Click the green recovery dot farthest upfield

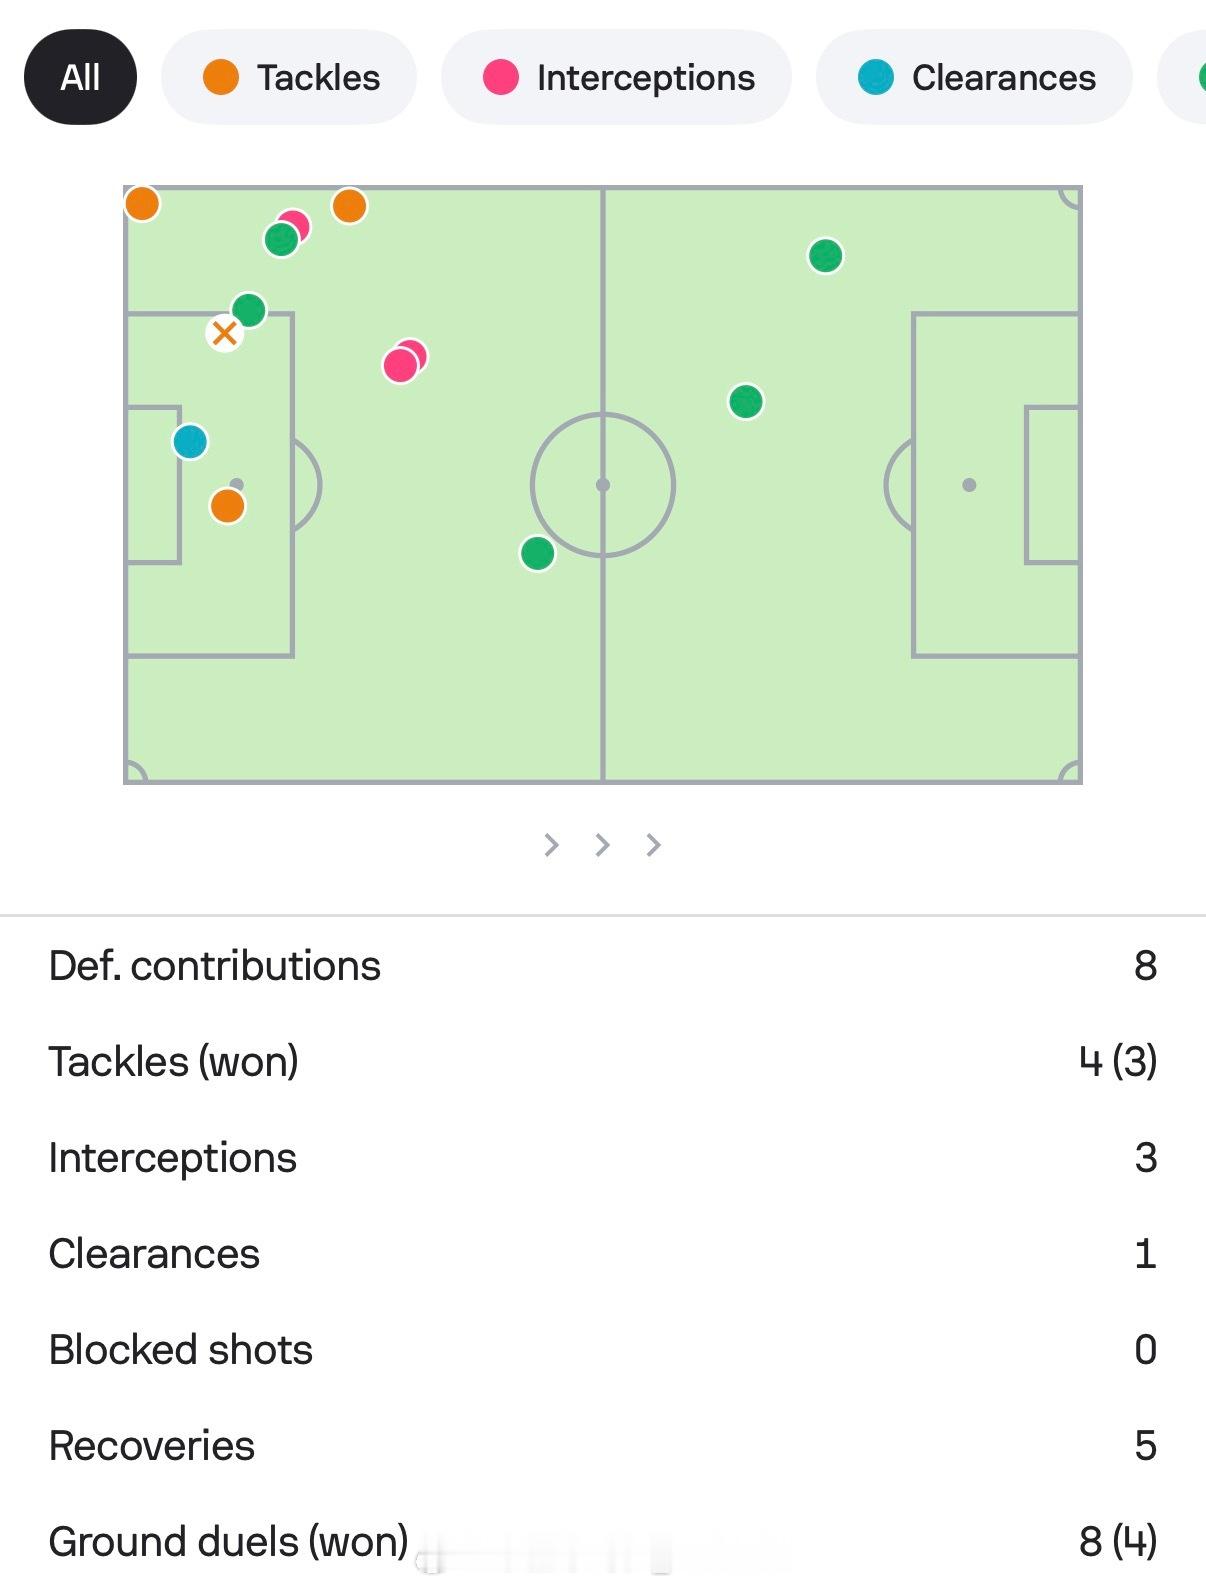point(825,256)
